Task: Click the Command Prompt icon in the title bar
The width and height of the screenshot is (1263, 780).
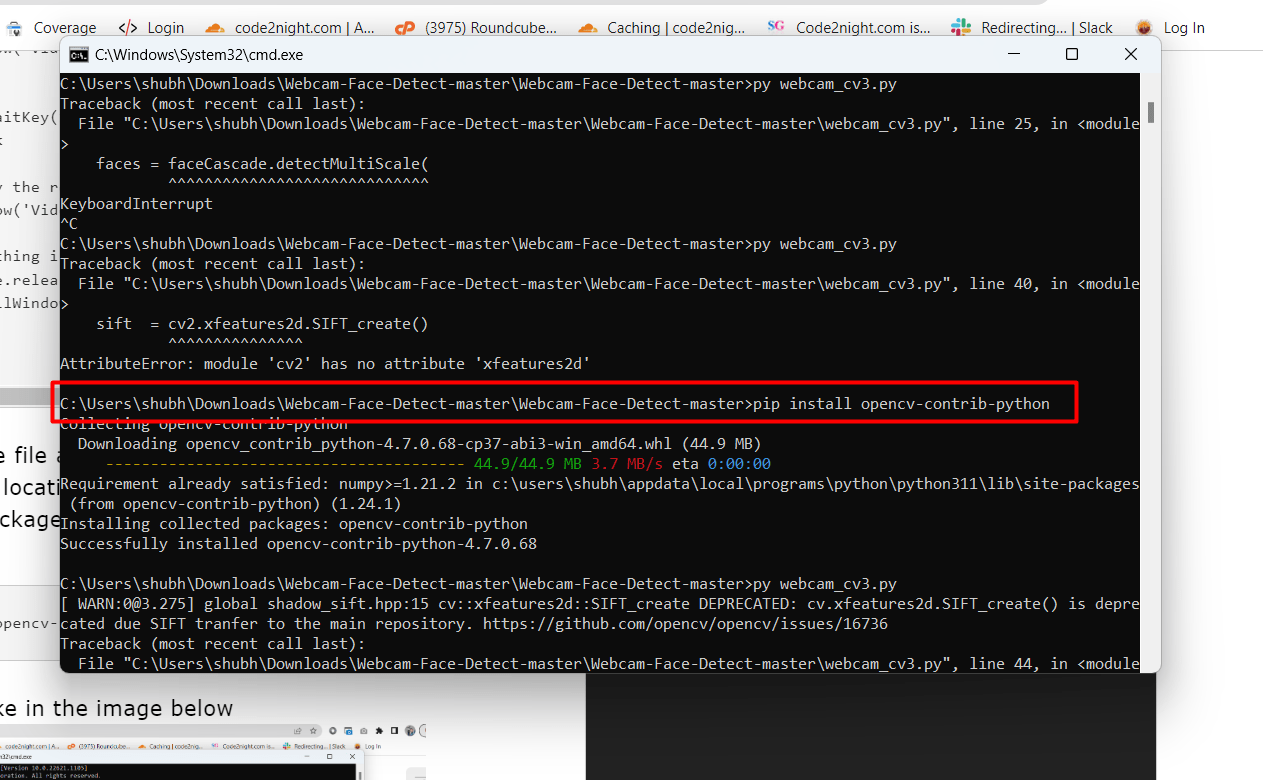Action: 79,54
